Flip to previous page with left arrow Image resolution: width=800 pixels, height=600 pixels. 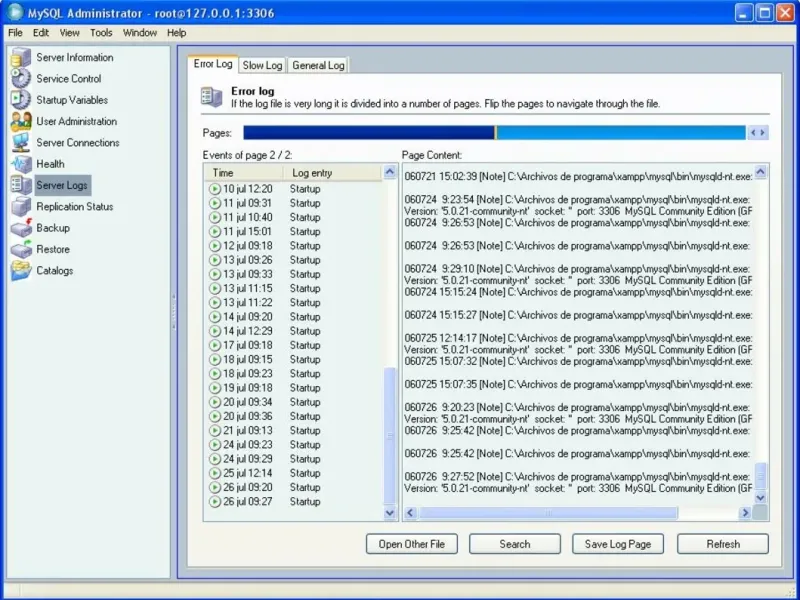point(754,133)
